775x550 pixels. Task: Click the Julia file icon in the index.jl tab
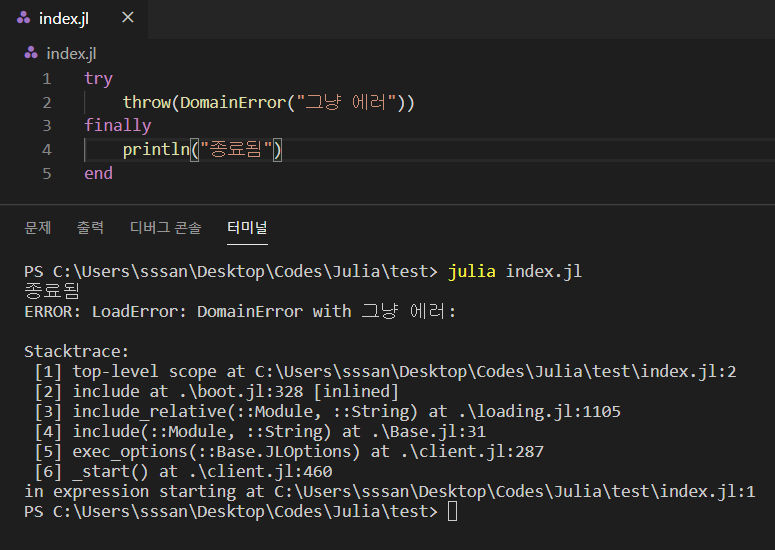pyautogui.click(x=24, y=18)
